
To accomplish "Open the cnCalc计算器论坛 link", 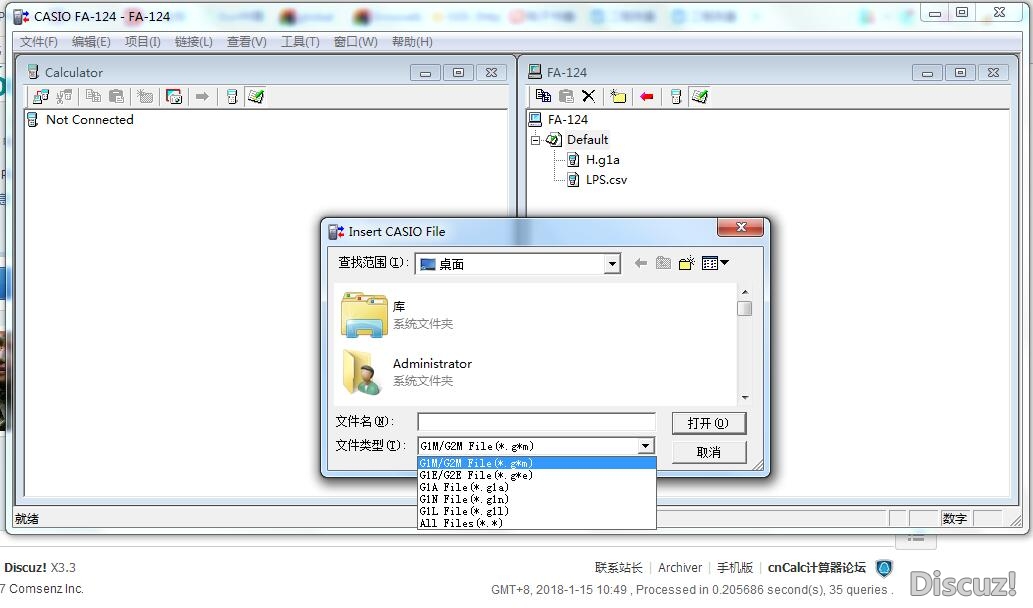I will pos(816,568).
